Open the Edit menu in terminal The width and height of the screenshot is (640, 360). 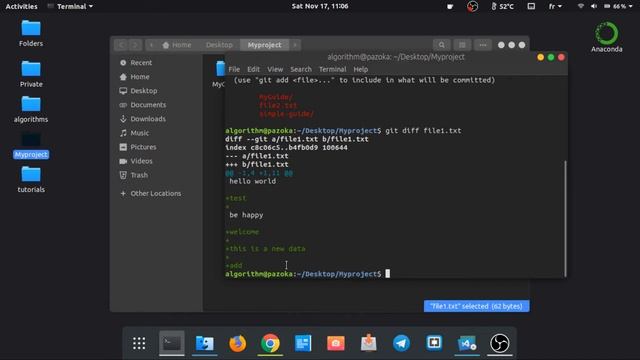pyautogui.click(x=253, y=69)
